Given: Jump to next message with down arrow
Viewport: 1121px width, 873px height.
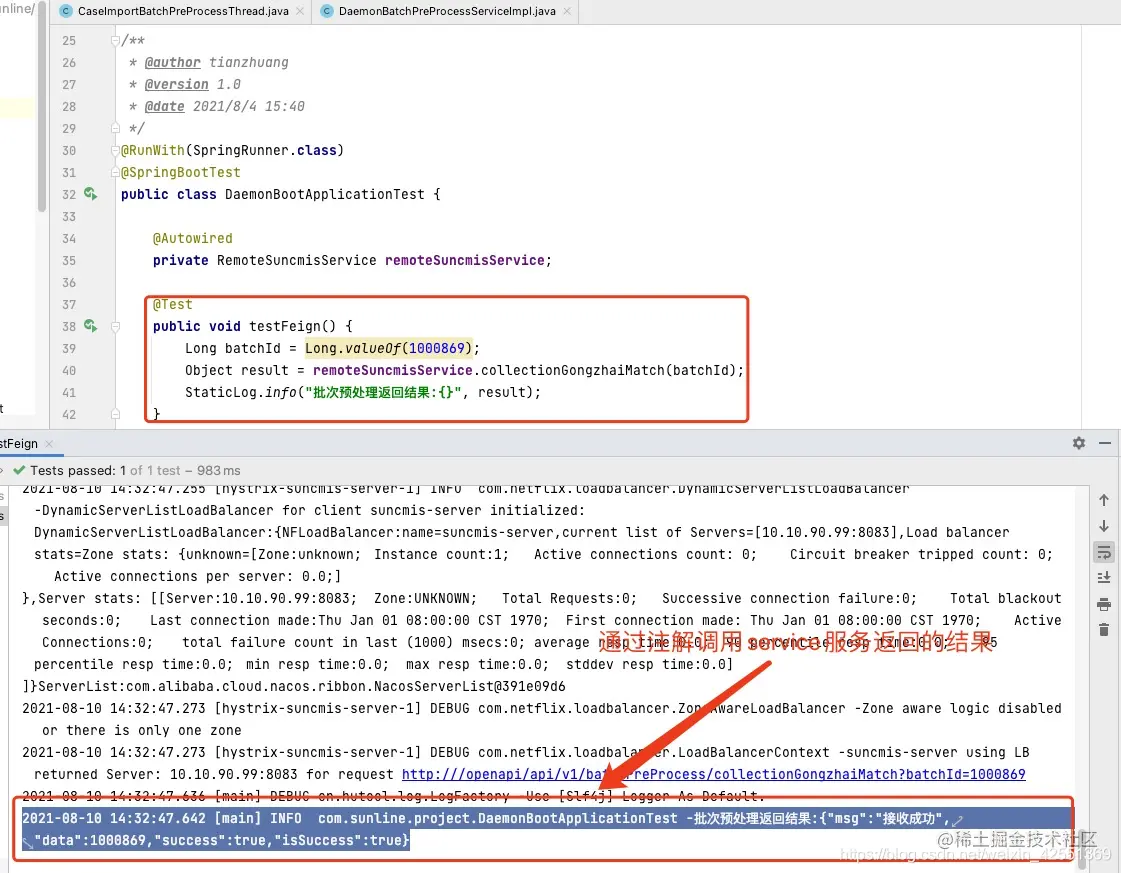Looking at the screenshot, I should [1104, 525].
